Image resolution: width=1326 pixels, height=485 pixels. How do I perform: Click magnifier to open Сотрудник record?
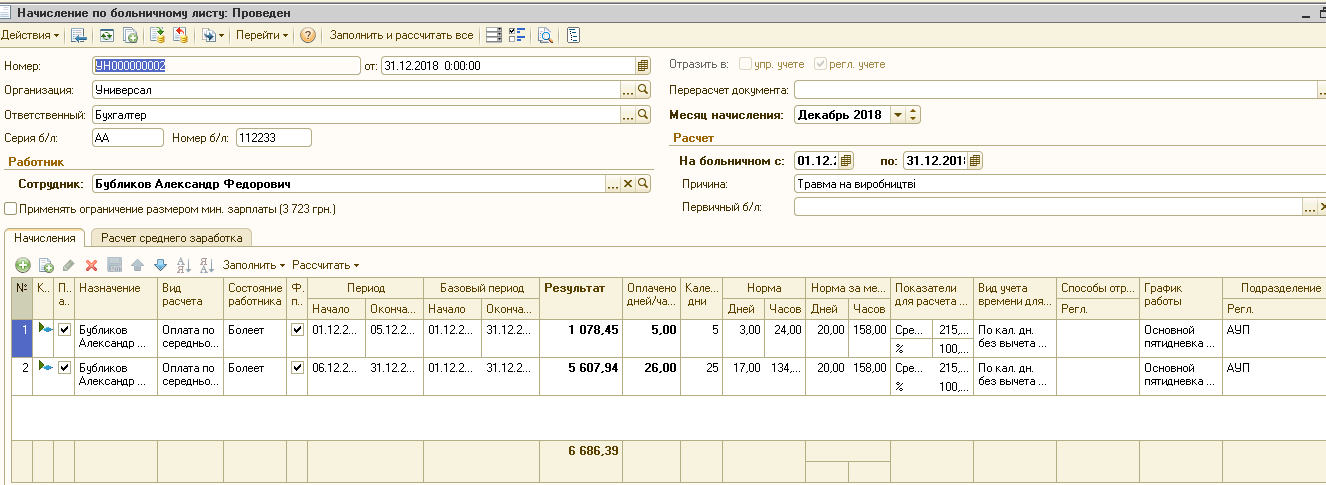point(643,184)
